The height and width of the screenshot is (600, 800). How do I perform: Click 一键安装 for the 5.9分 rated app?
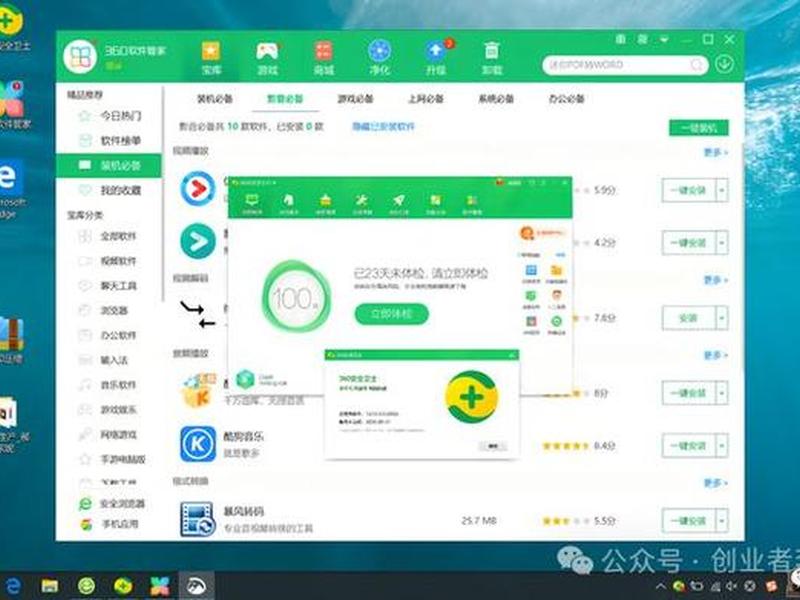[x=688, y=190]
